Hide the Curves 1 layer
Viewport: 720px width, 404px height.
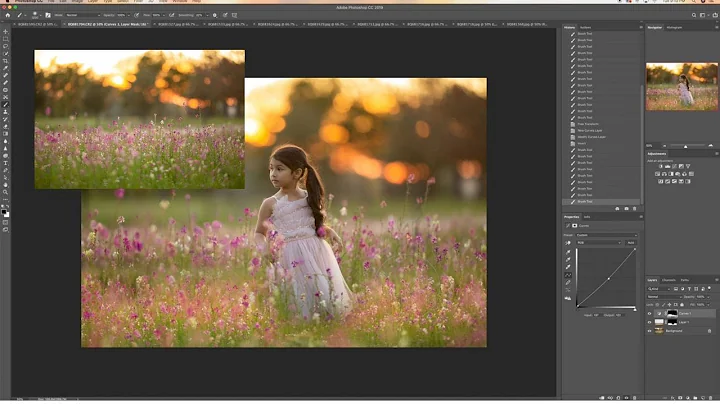pos(649,314)
